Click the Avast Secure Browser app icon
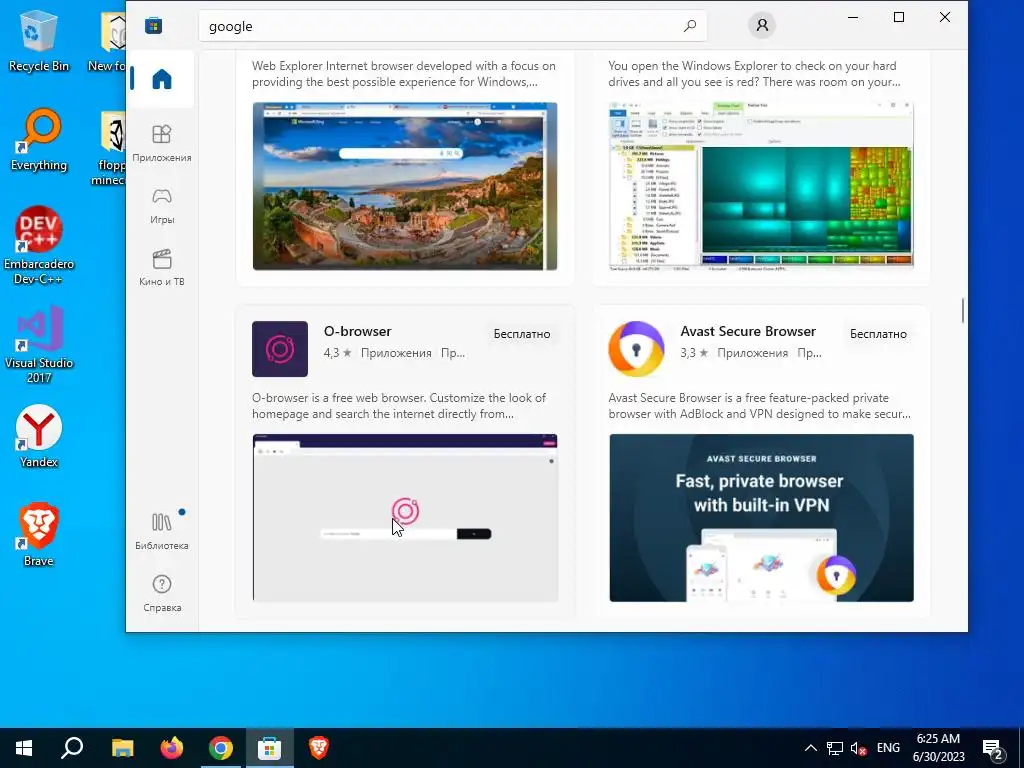Viewport: 1024px width, 768px height. click(x=636, y=349)
